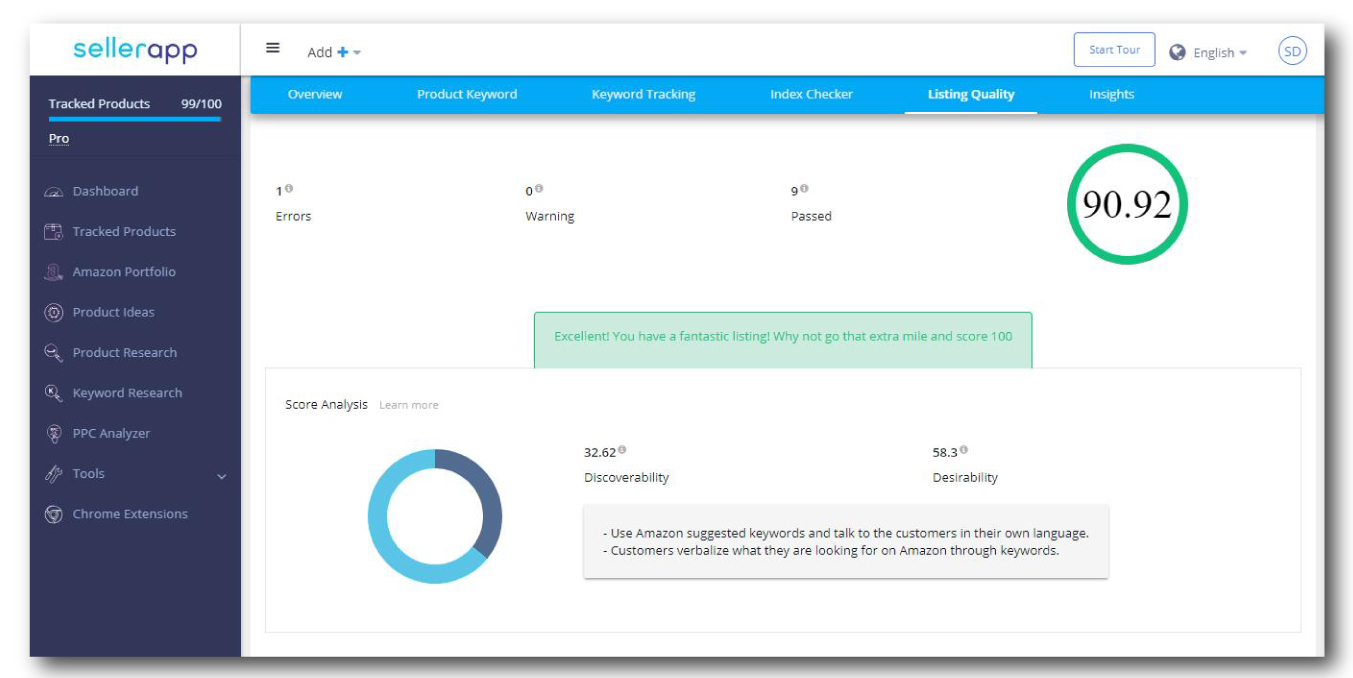Open the Product Ideas section
Screen dimensions: 1353x678
[113, 312]
